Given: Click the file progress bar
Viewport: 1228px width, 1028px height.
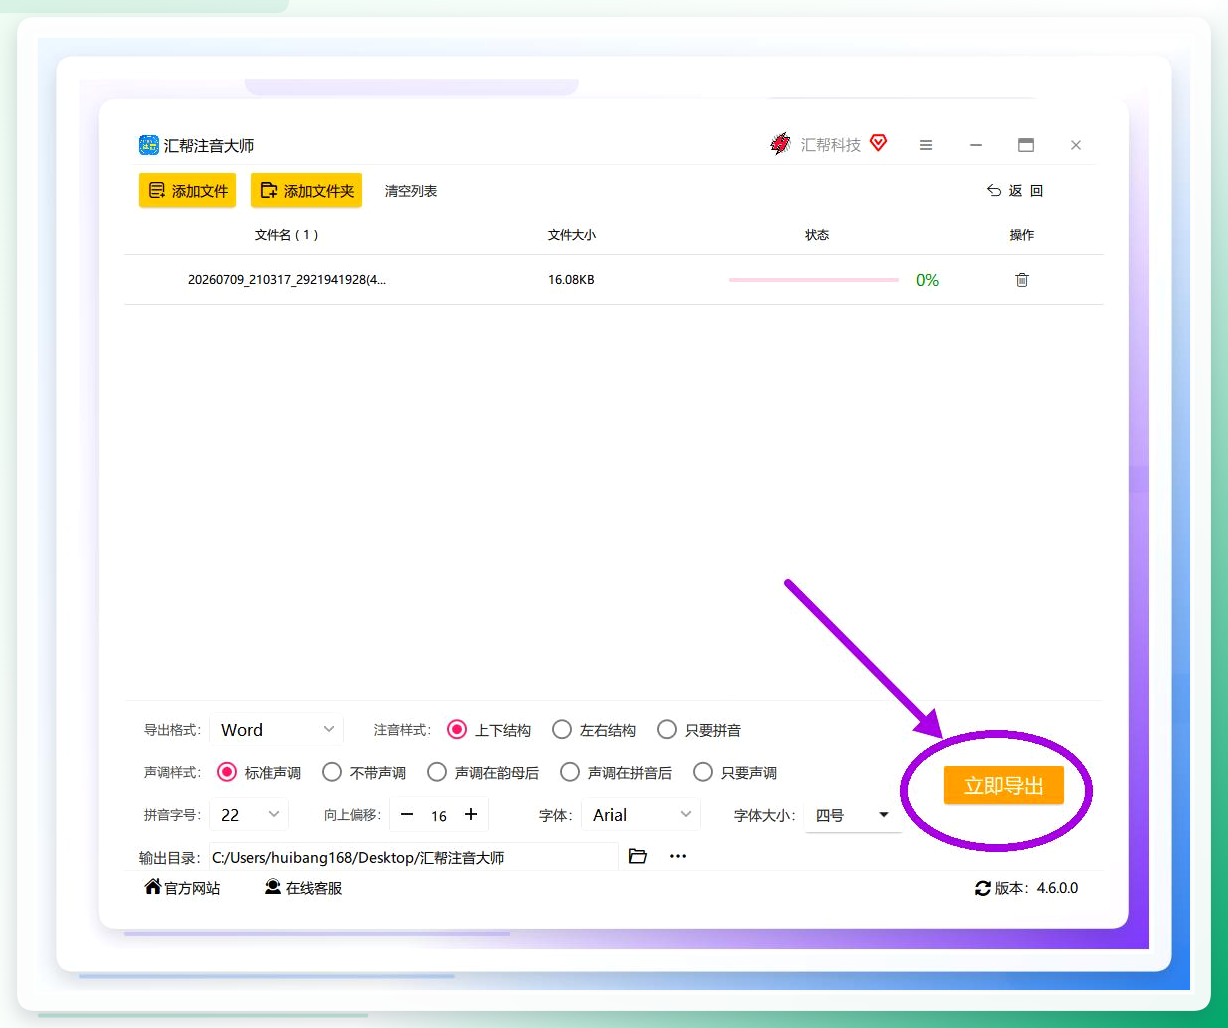Looking at the screenshot, I should pyautogui.click(x=814, y=280).
